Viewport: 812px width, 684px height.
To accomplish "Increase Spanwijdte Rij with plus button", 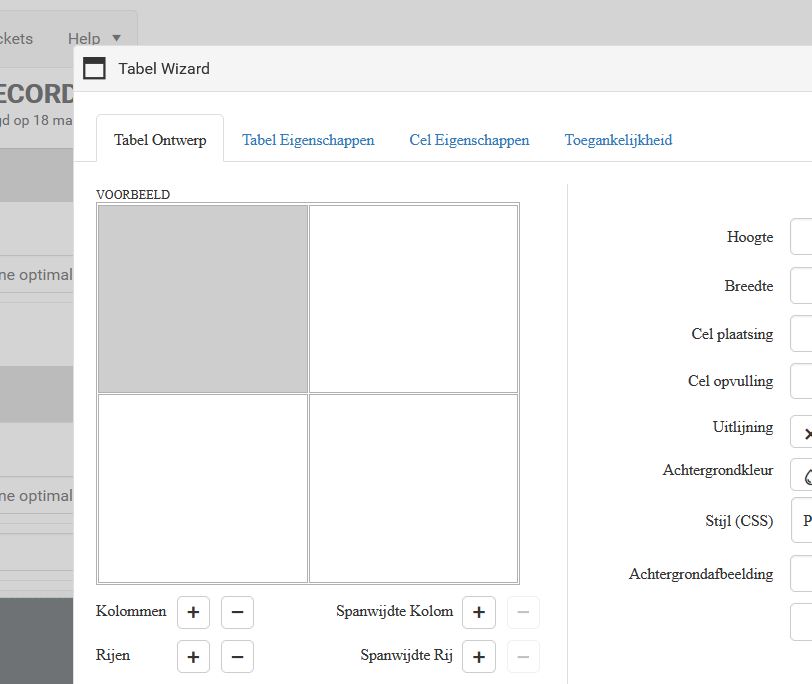I will [479, 657].
